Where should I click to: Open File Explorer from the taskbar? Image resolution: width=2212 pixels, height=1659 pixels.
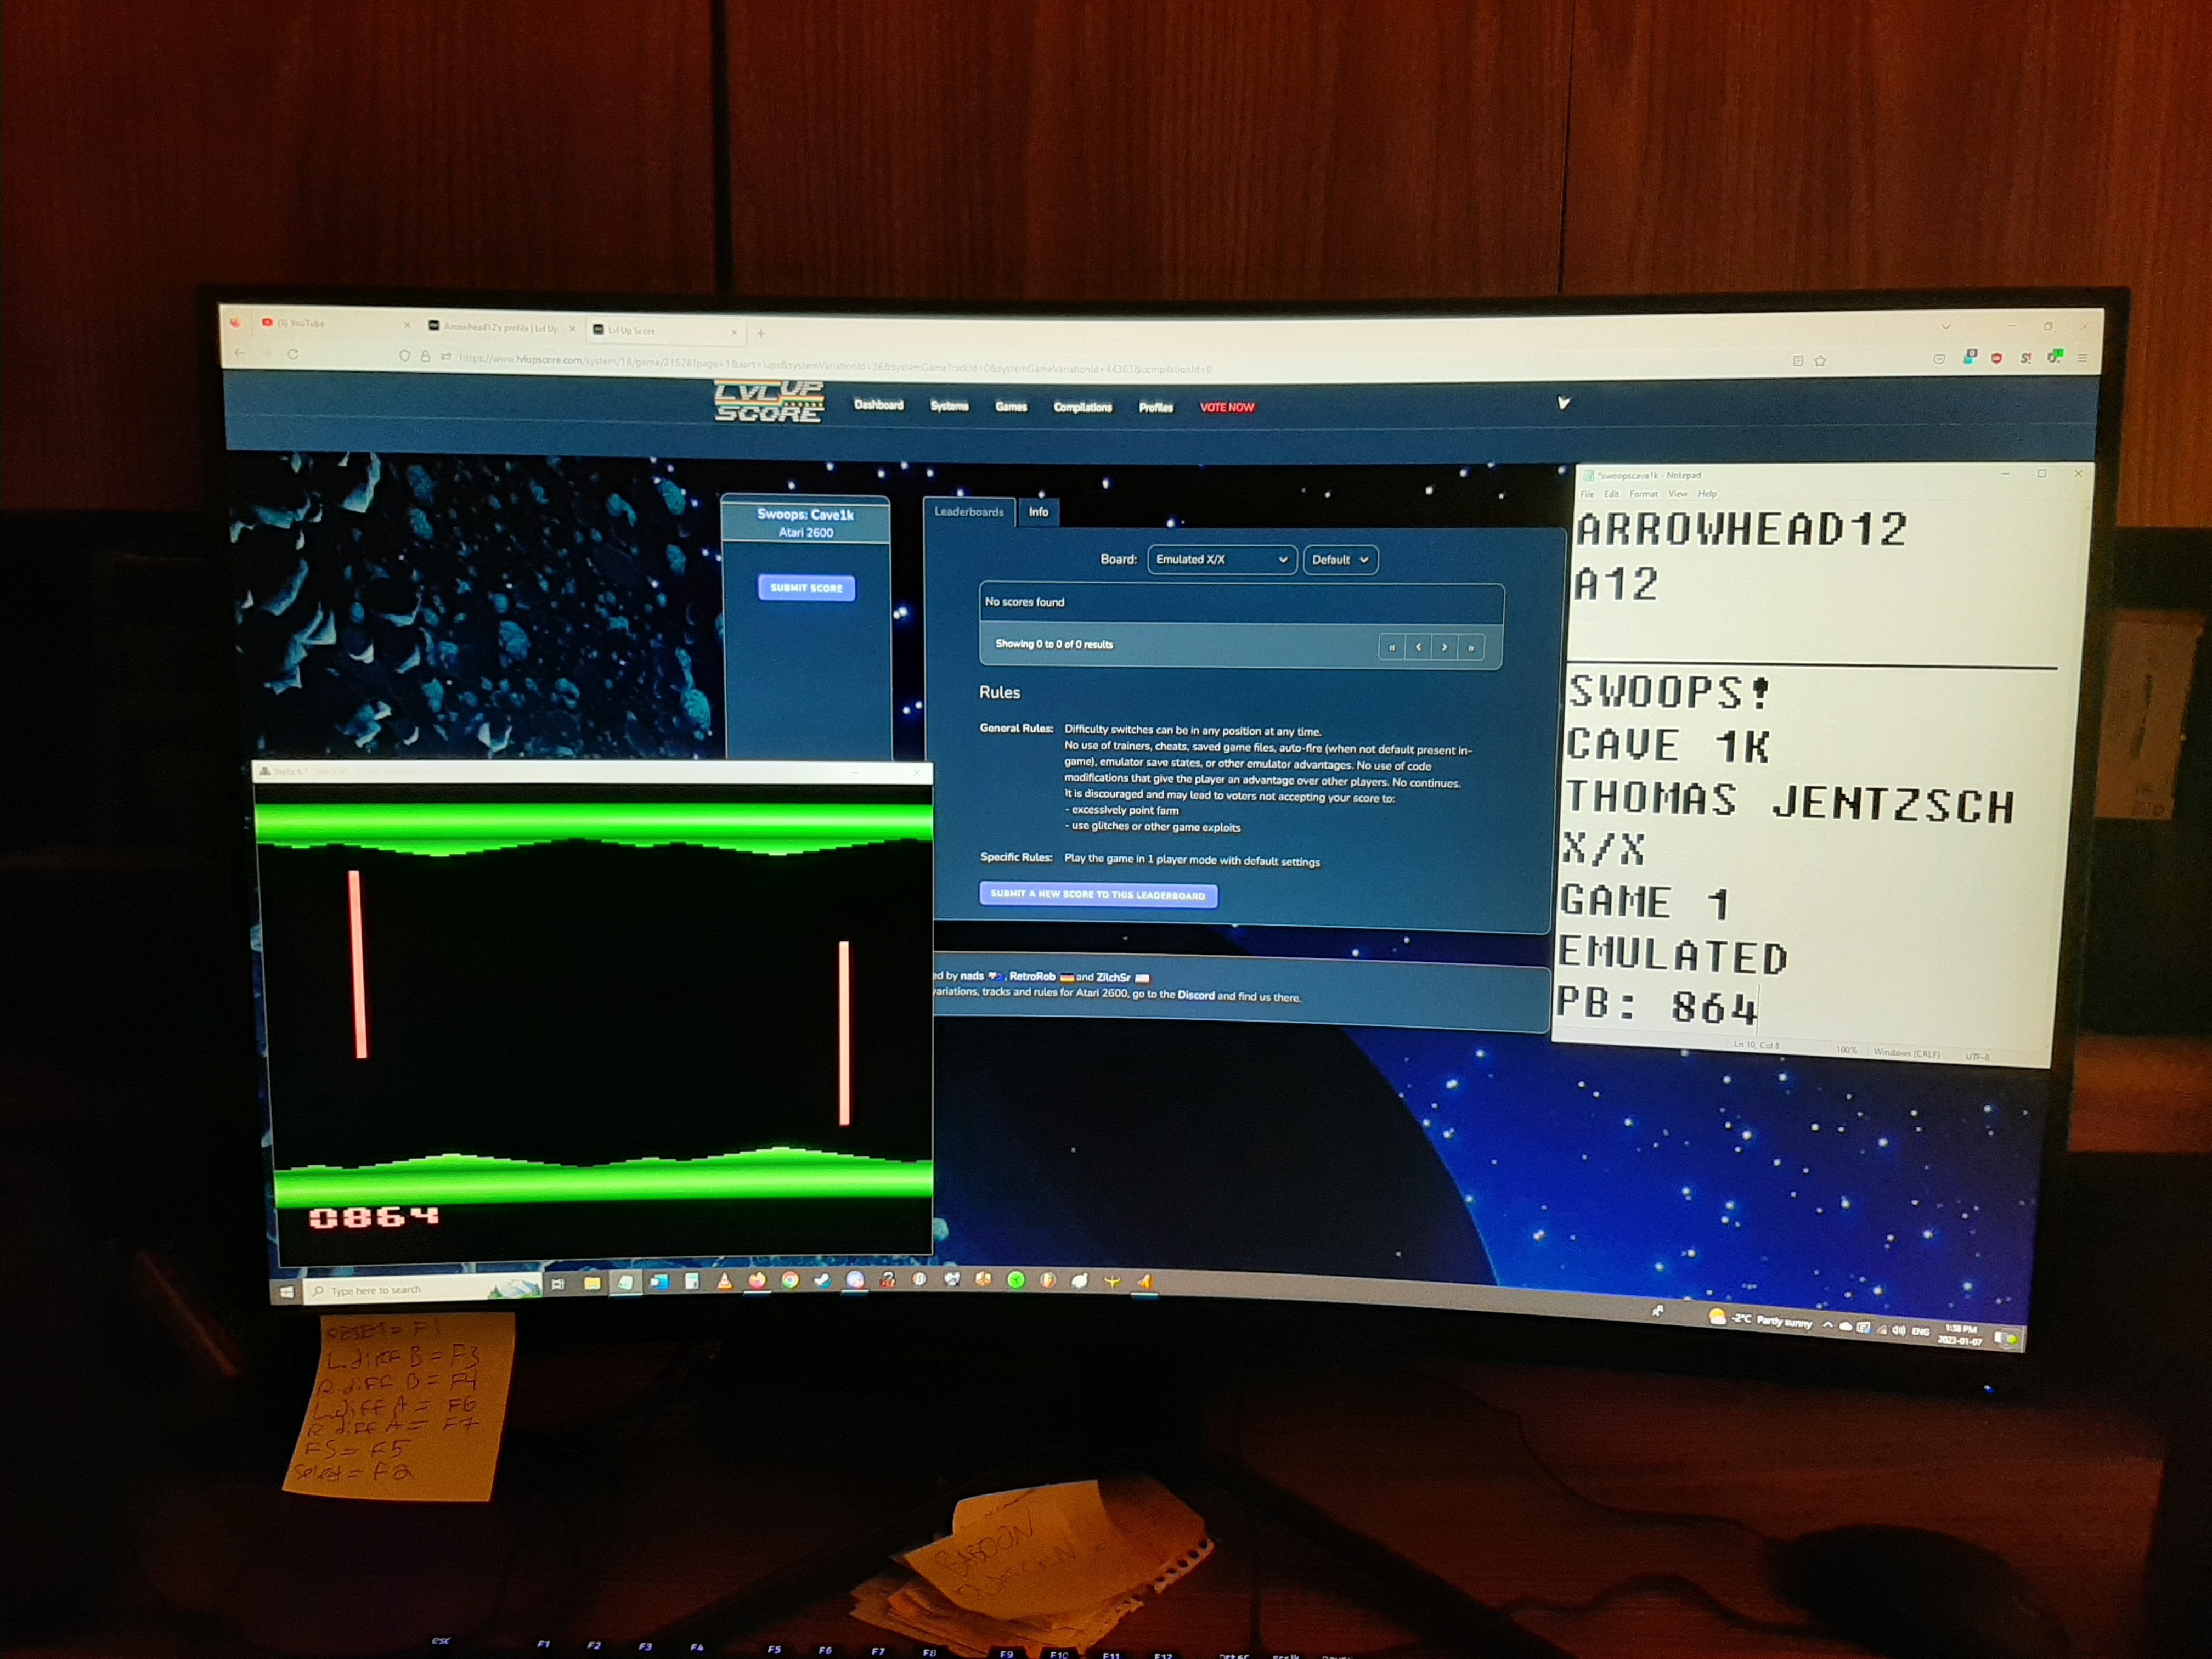(592, 1284)
